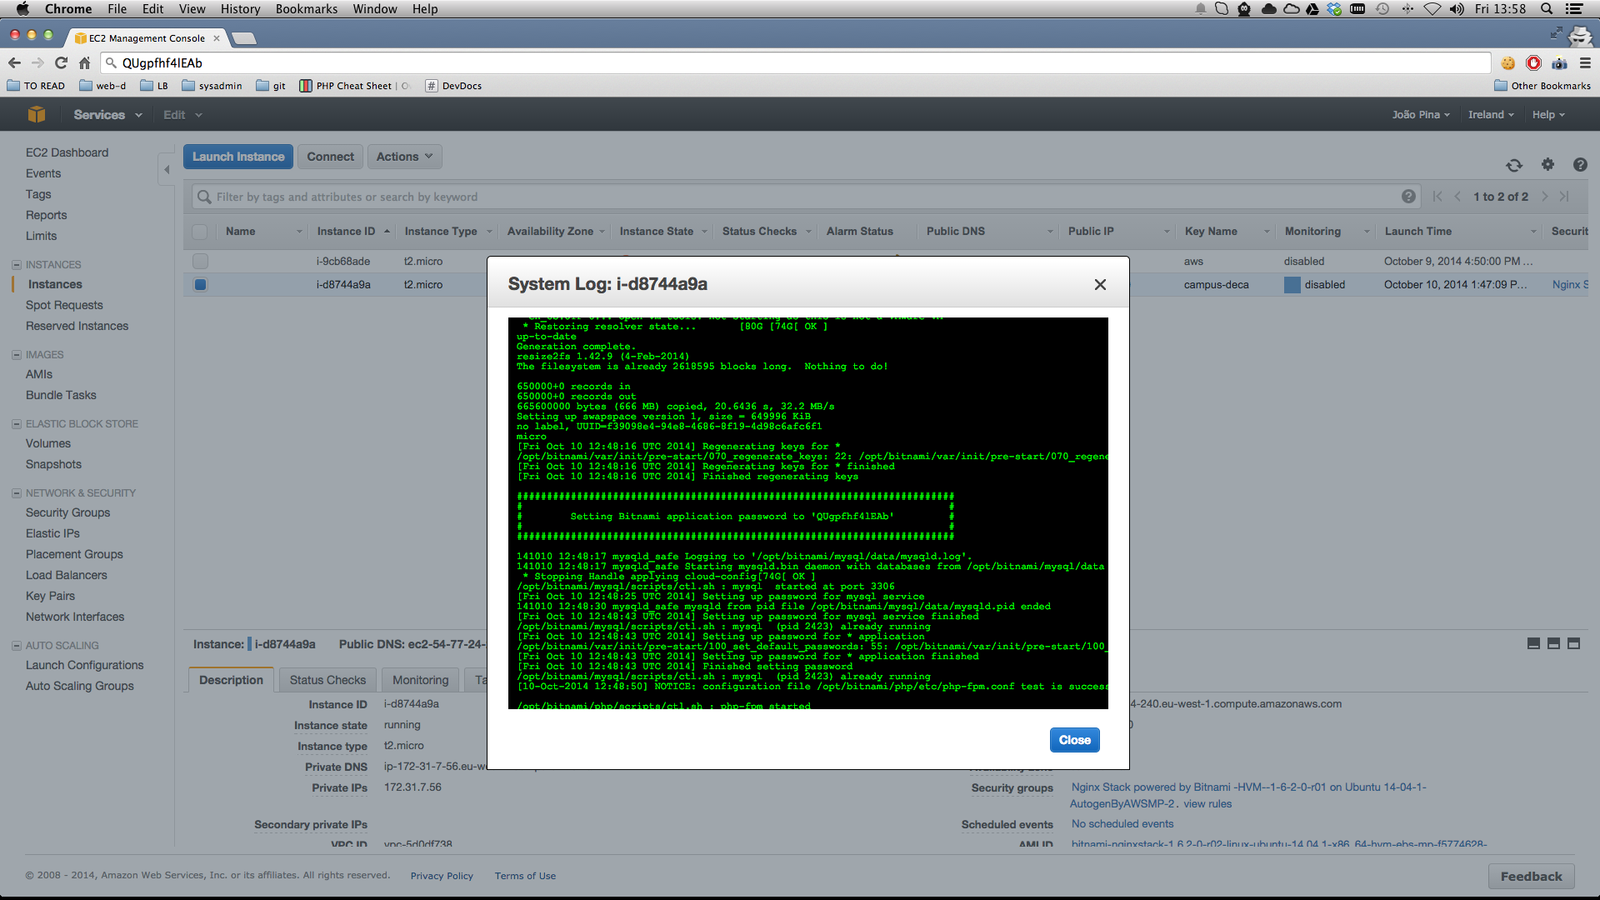
Task: Open Chrome View menu
Action: click(x=192, y=9)
